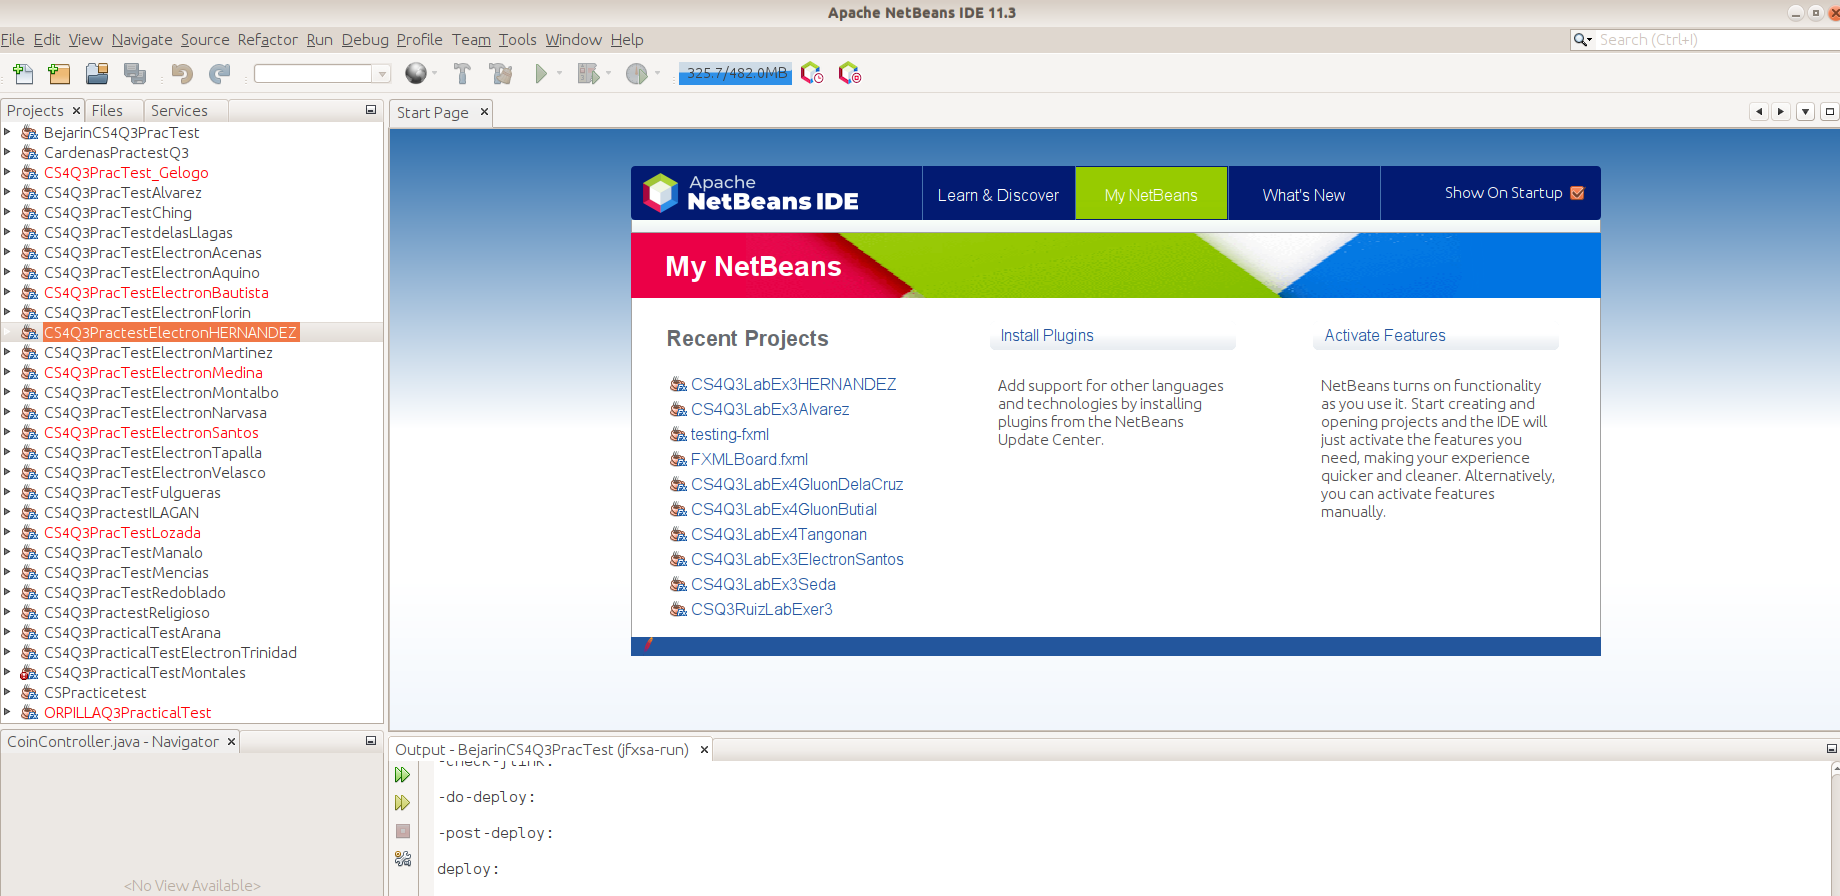This screenshot has width=1840, height=896.
Task: Open the configuration combo box in toolbar
Action: click(322, 74)
